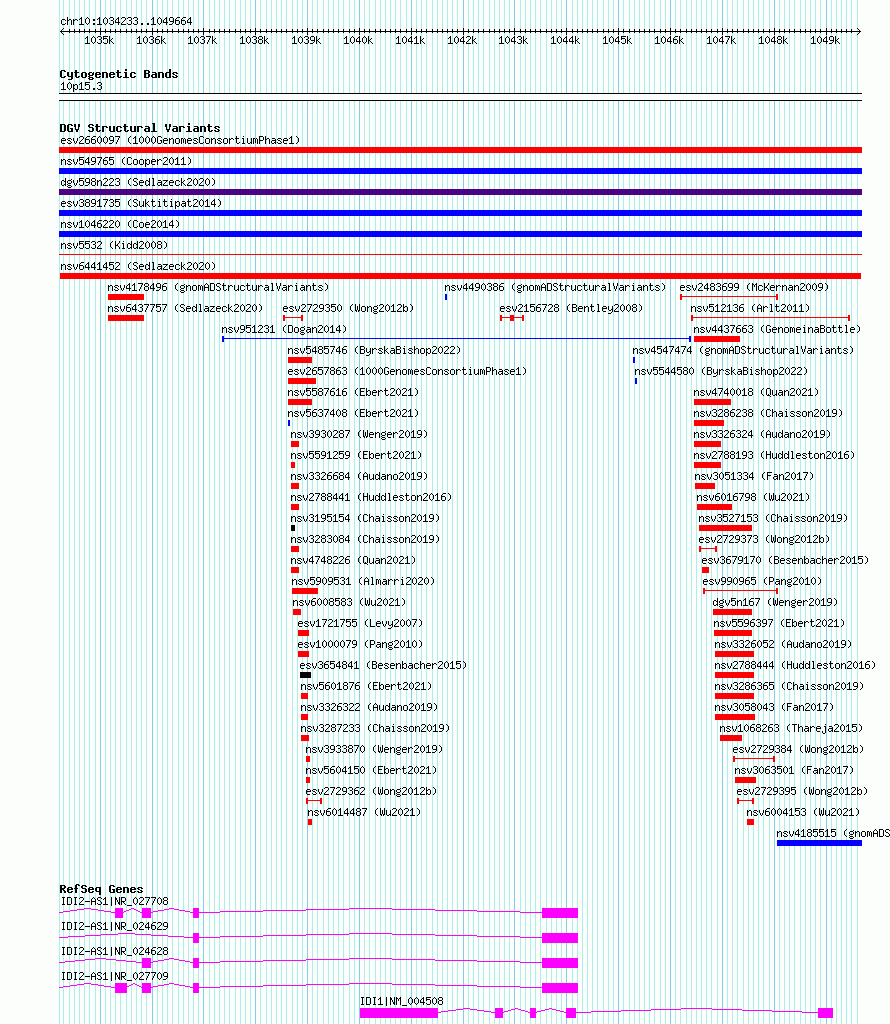Select esv3654841 Besenbacher2015 variant label

[x=383, y=665]
